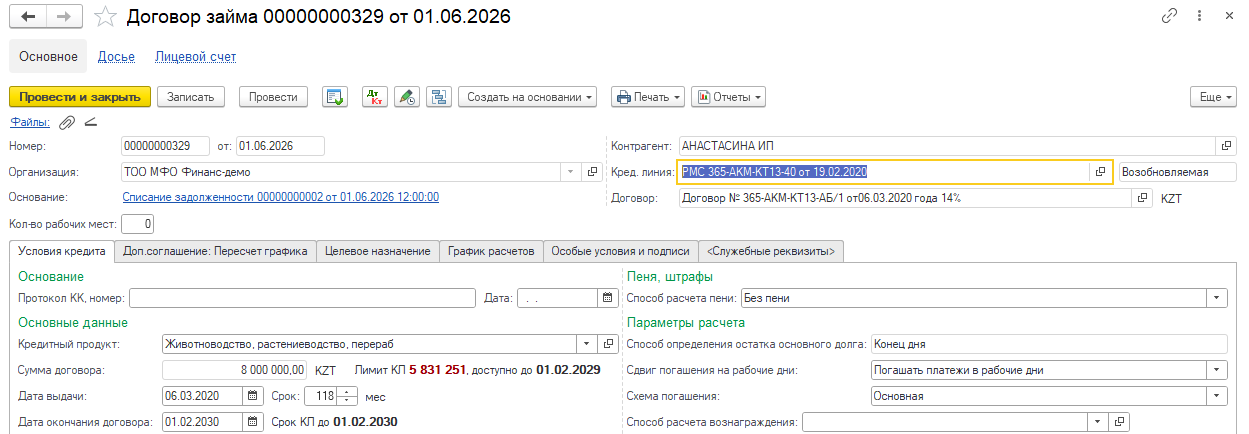Open Создать на основании menu
This screenshot has height=434, width=1249.
[527, 97]
